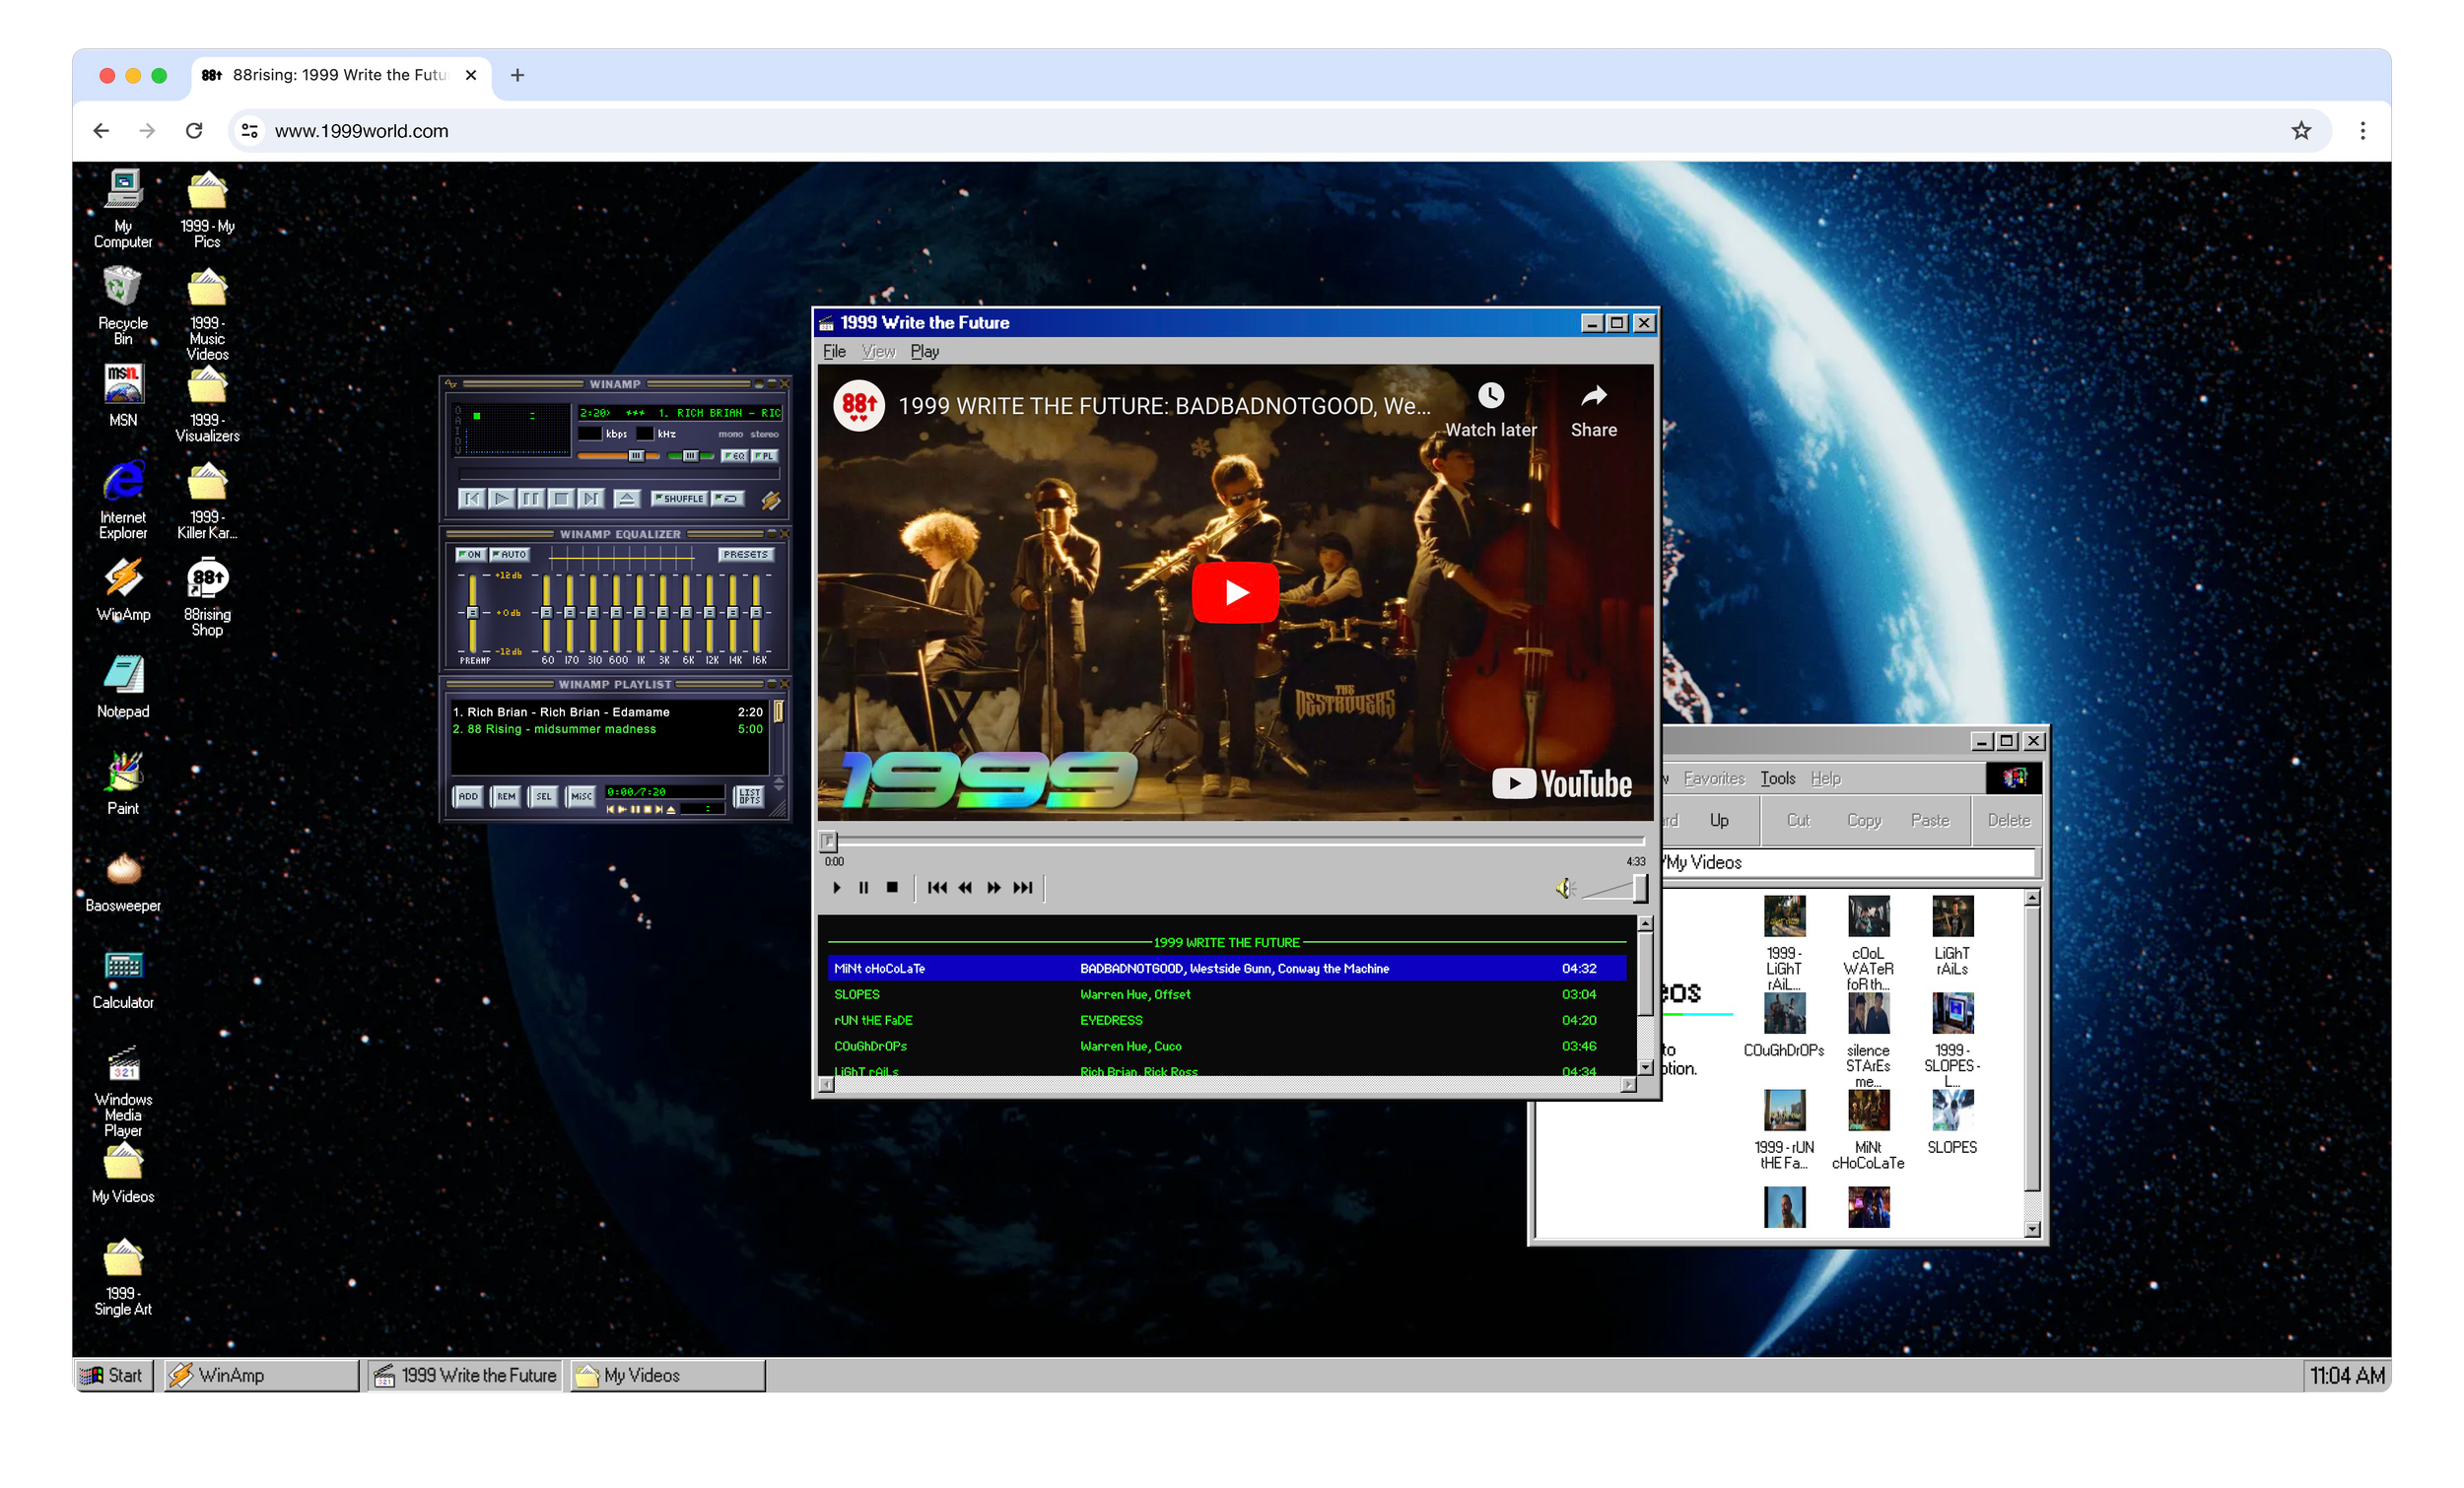
Task: Open Share options in the video player
Action: [x=1592, y=397]
